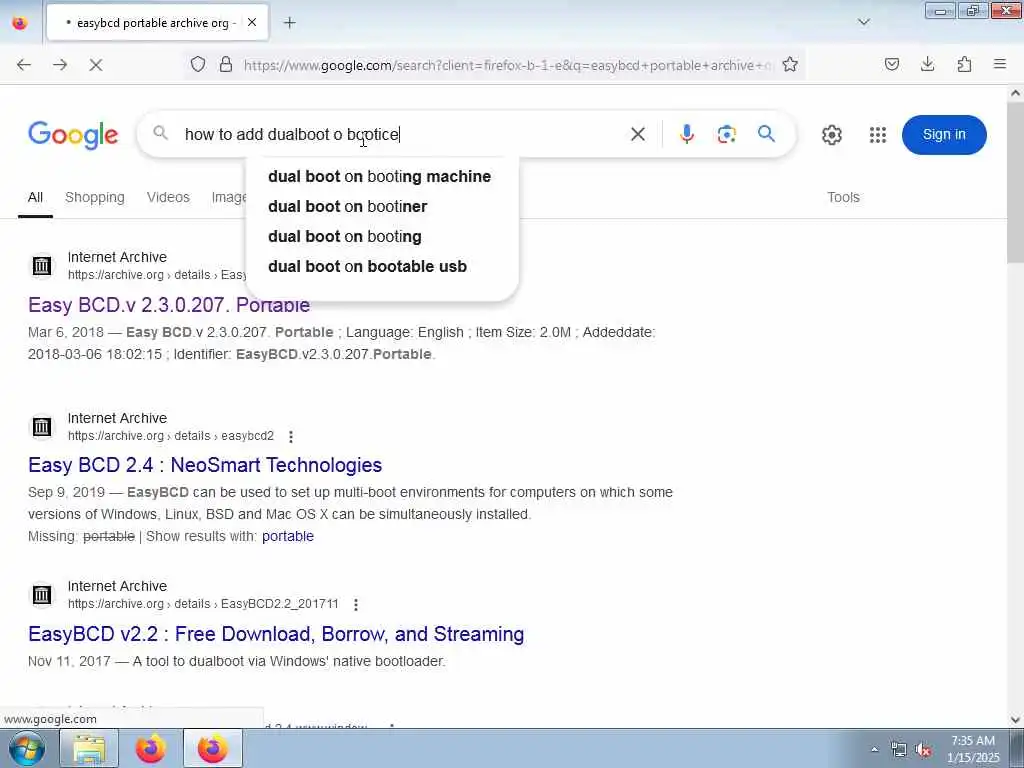View site info via the padlock icon

[226, 64]
